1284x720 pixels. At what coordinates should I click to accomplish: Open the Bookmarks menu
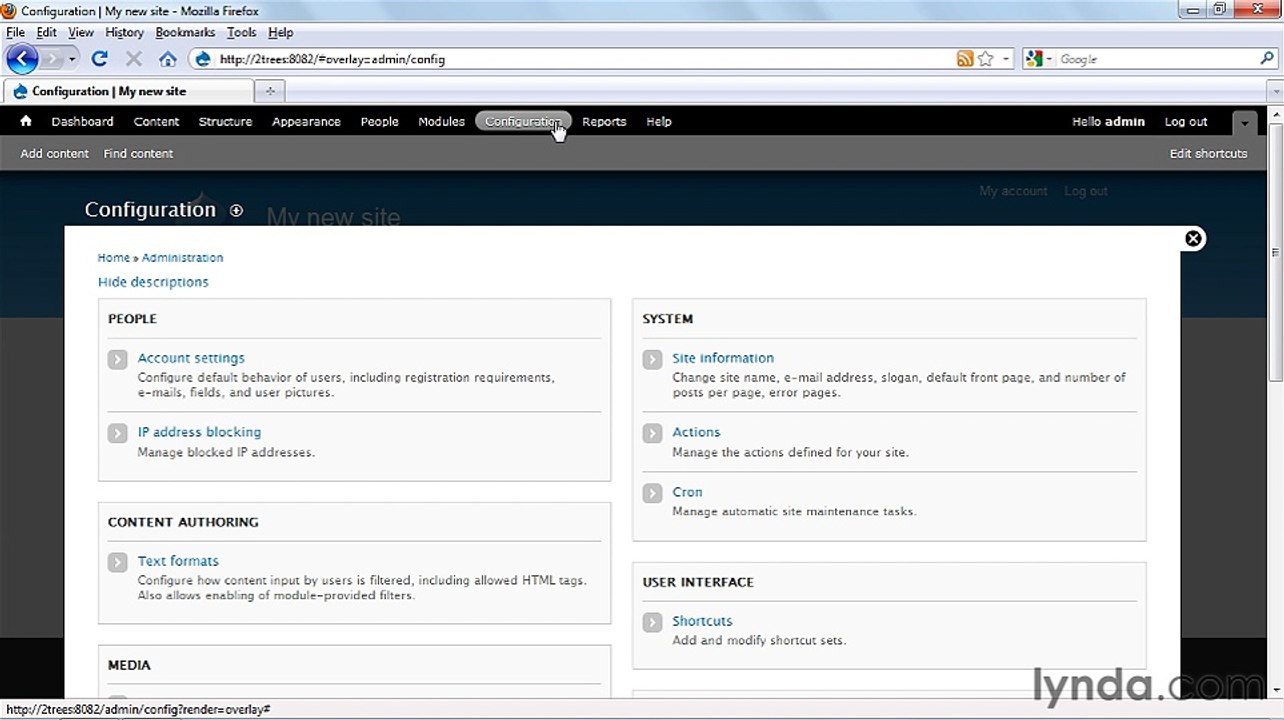(185, 32)
